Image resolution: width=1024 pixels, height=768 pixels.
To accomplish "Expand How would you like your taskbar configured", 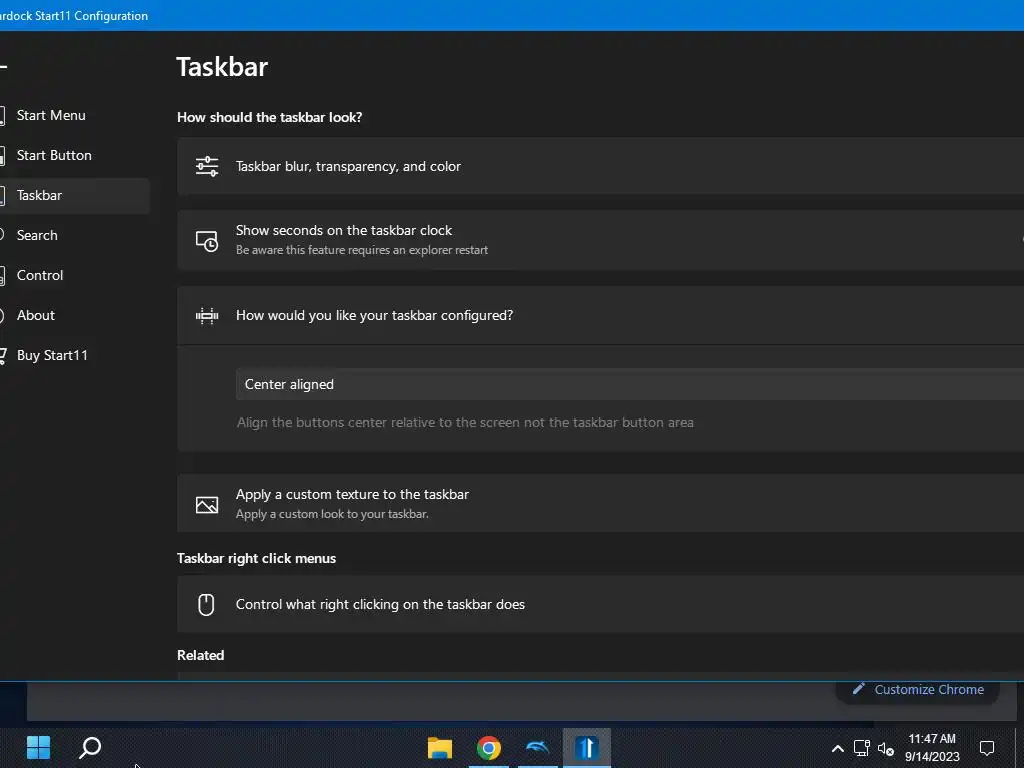I will click(x=600, y=315).
